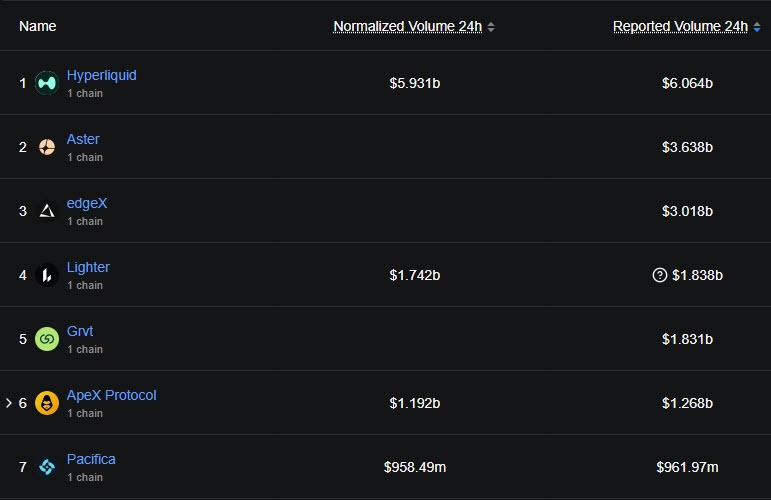Click the Lighter logo icon
Screen dimensions: 771x500
pyautogui.click(x=47, y=275)
